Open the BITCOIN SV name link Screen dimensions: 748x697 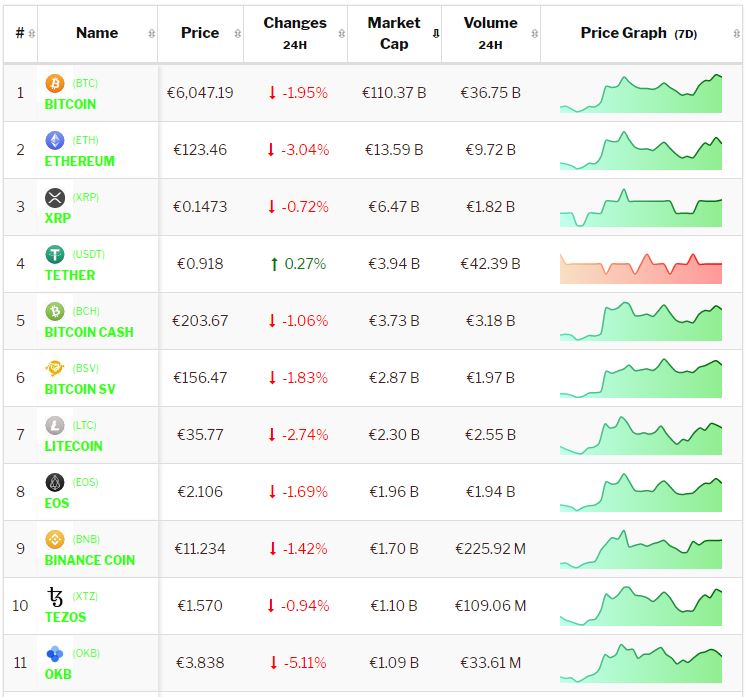pos(80,389)
